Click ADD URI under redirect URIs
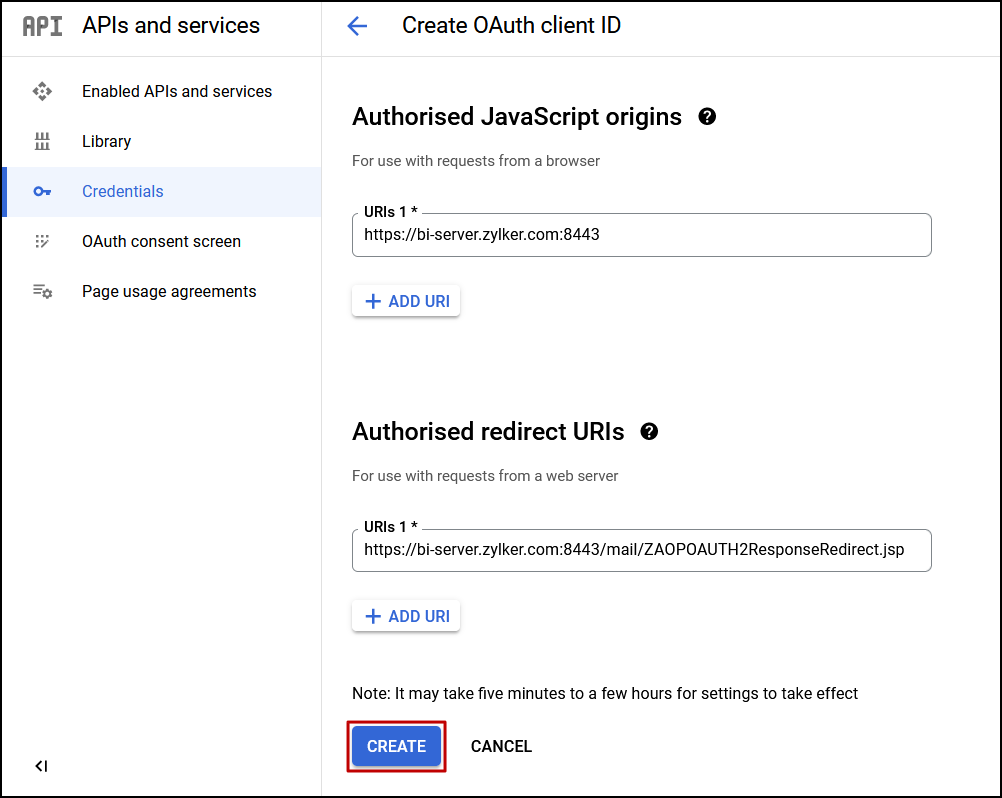The image size is (1002, 798). pos(405,615)
